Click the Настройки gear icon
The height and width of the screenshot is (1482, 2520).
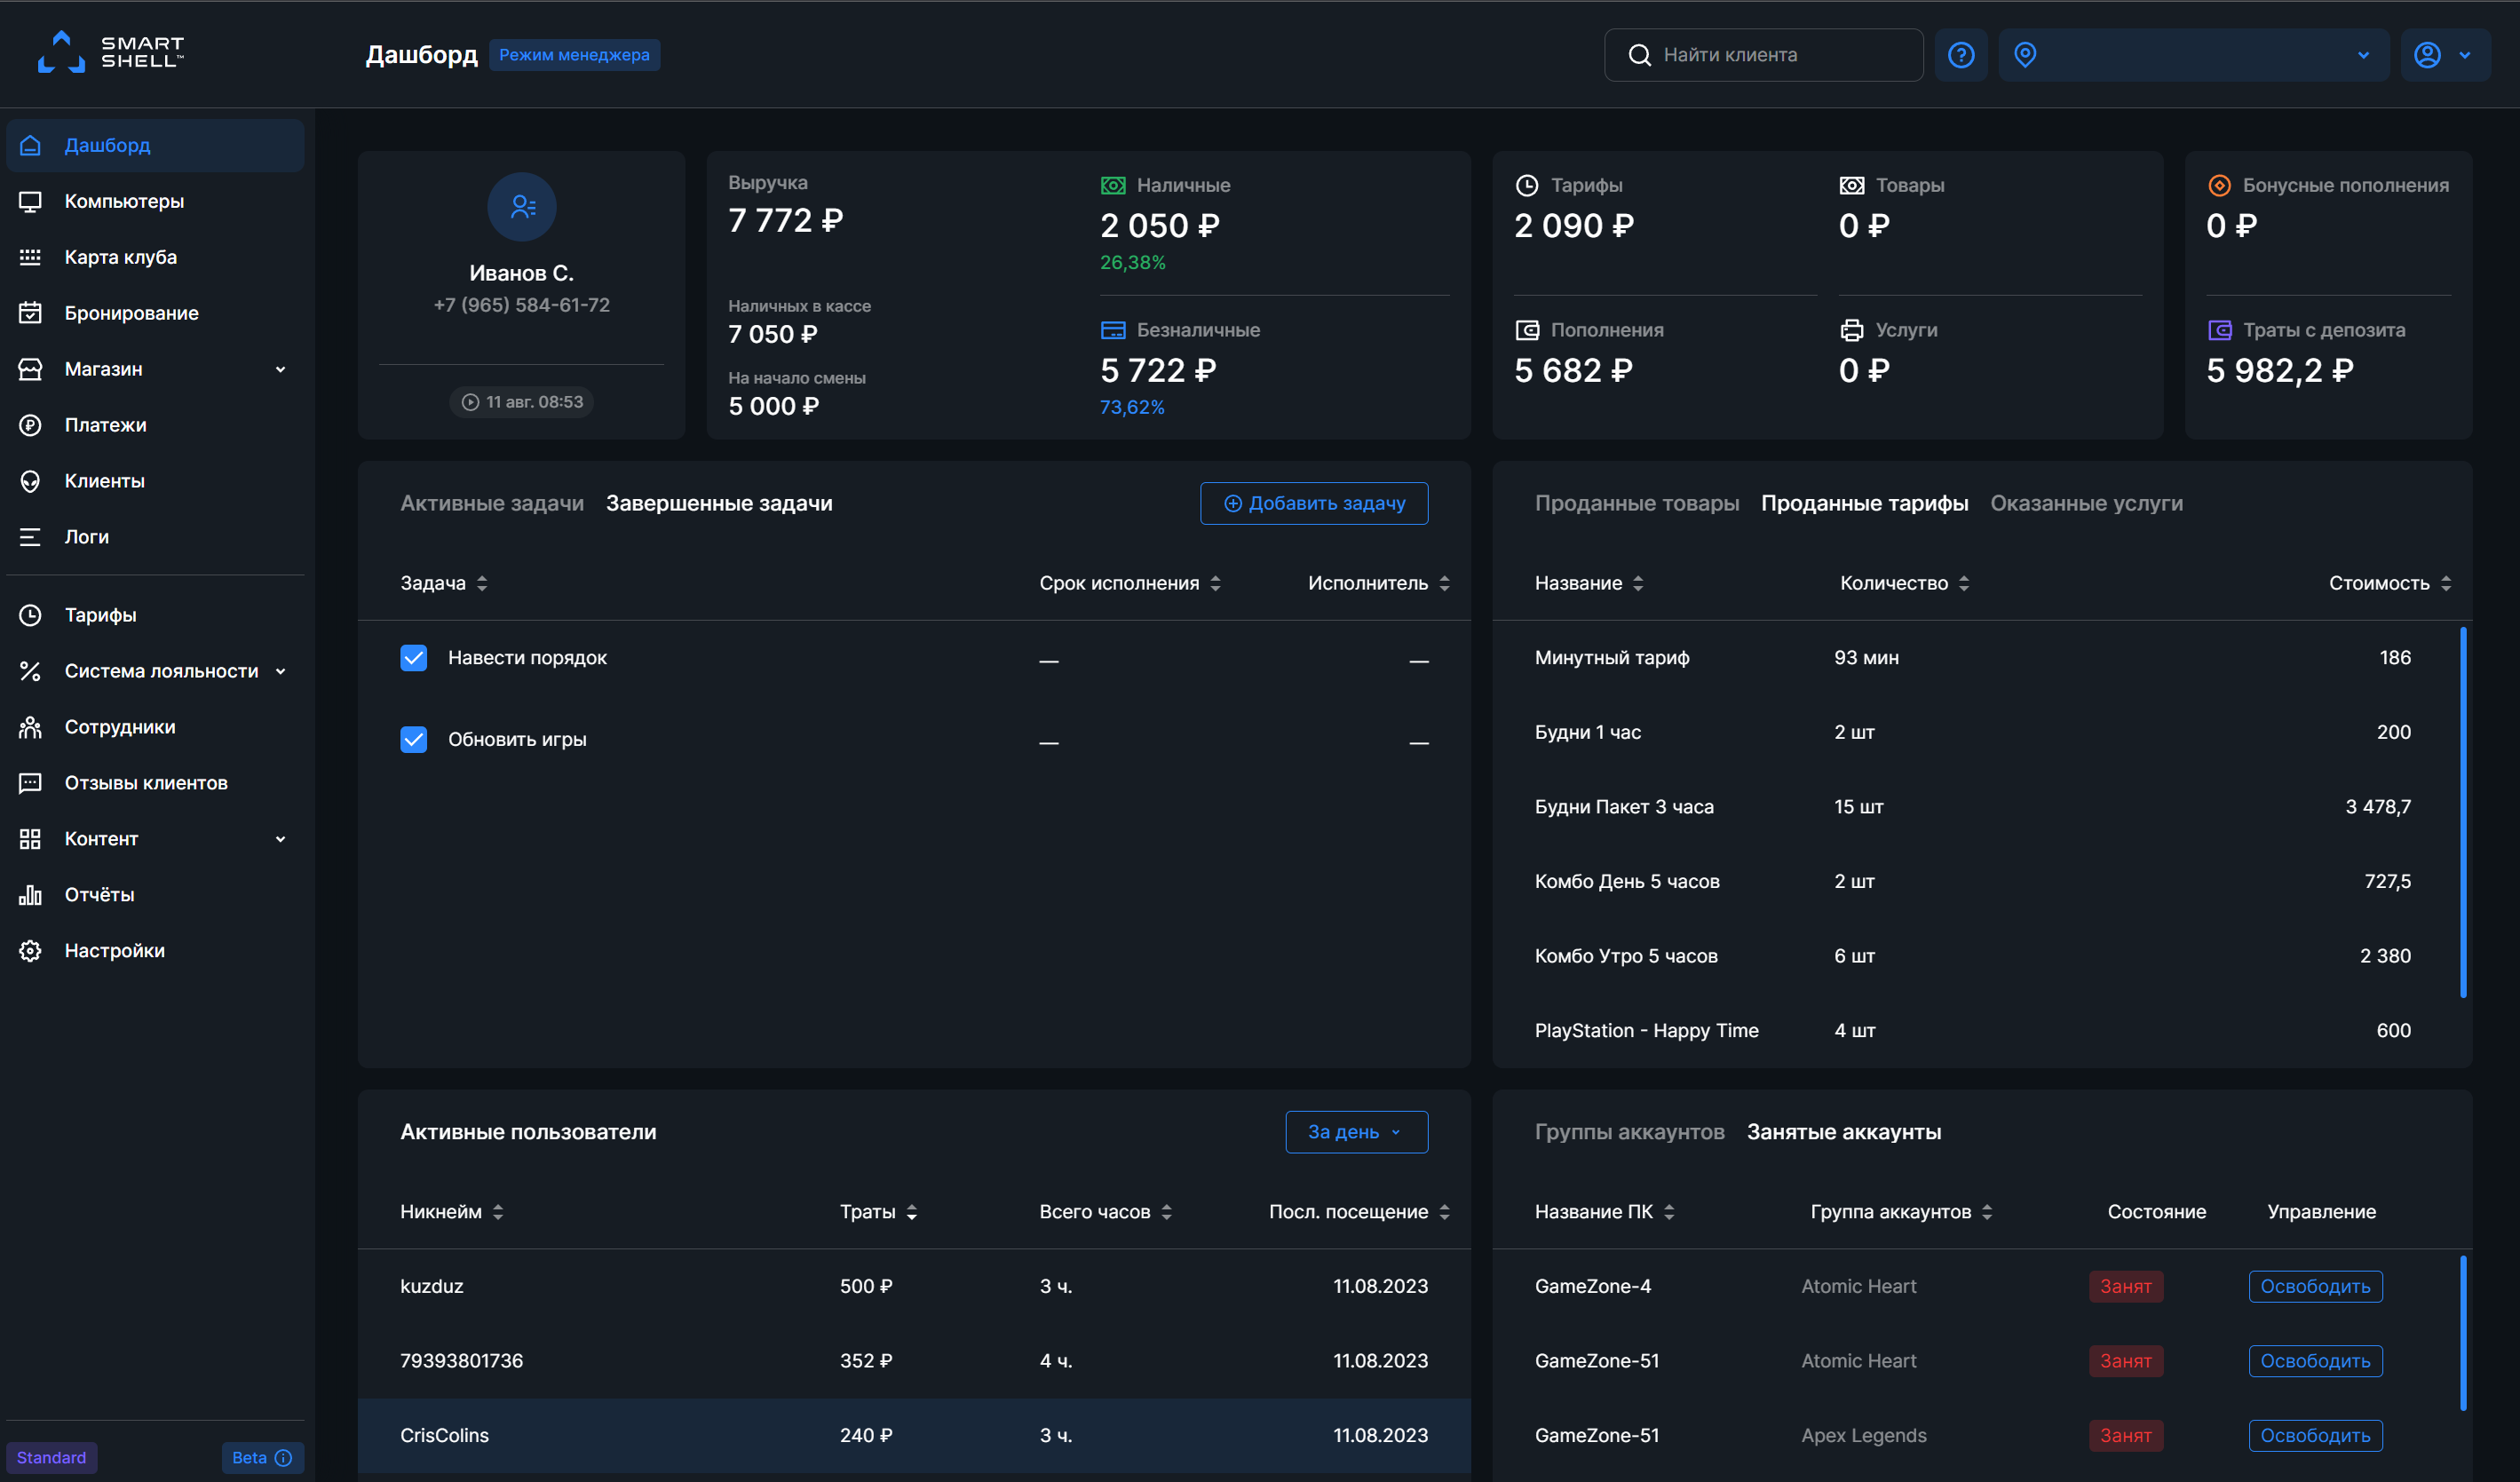pyautogui.click(x=30, y=951)
